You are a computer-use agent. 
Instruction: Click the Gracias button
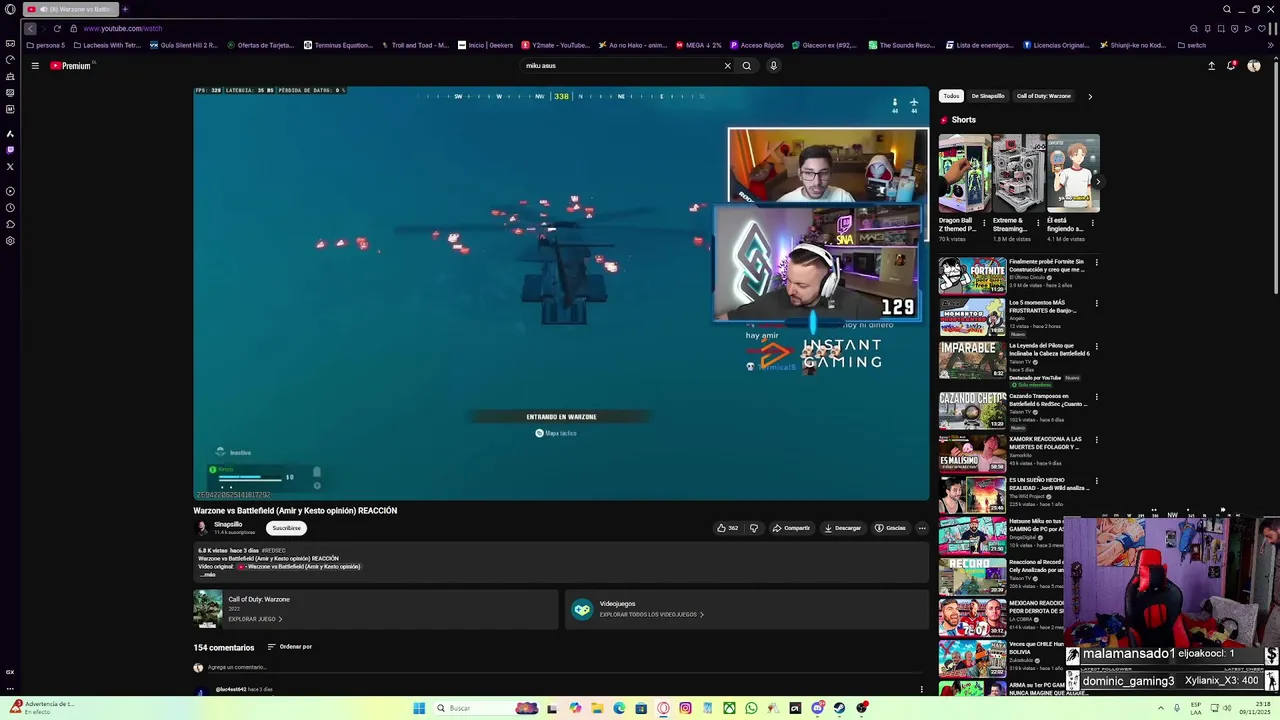890,528
